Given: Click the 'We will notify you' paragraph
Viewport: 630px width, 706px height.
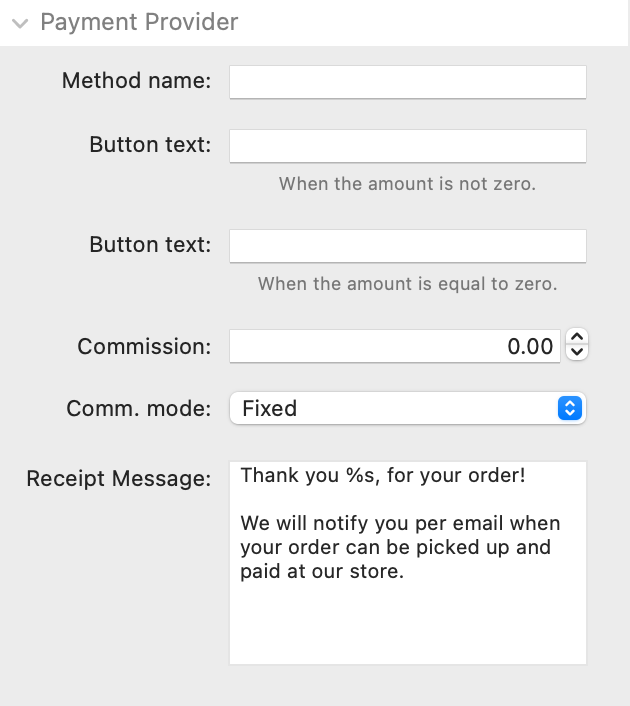Looking at the screenshot, I should click(x=400, y=548).
